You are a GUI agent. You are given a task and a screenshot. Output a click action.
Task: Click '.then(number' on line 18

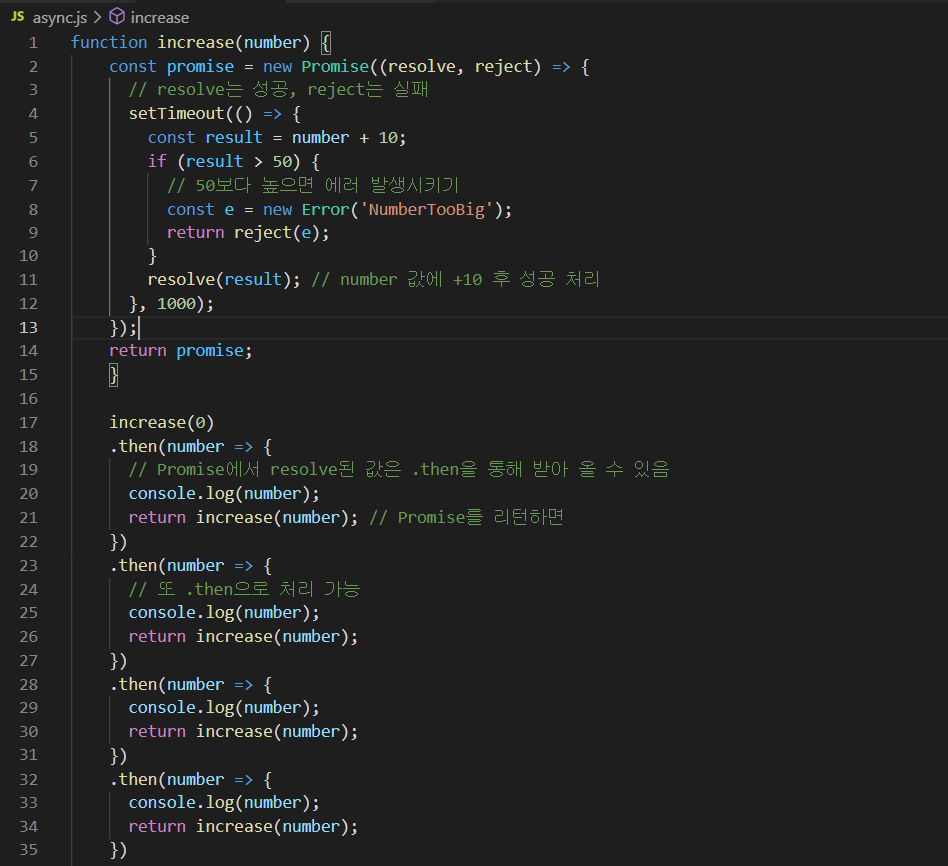click(x=167, y=447)
